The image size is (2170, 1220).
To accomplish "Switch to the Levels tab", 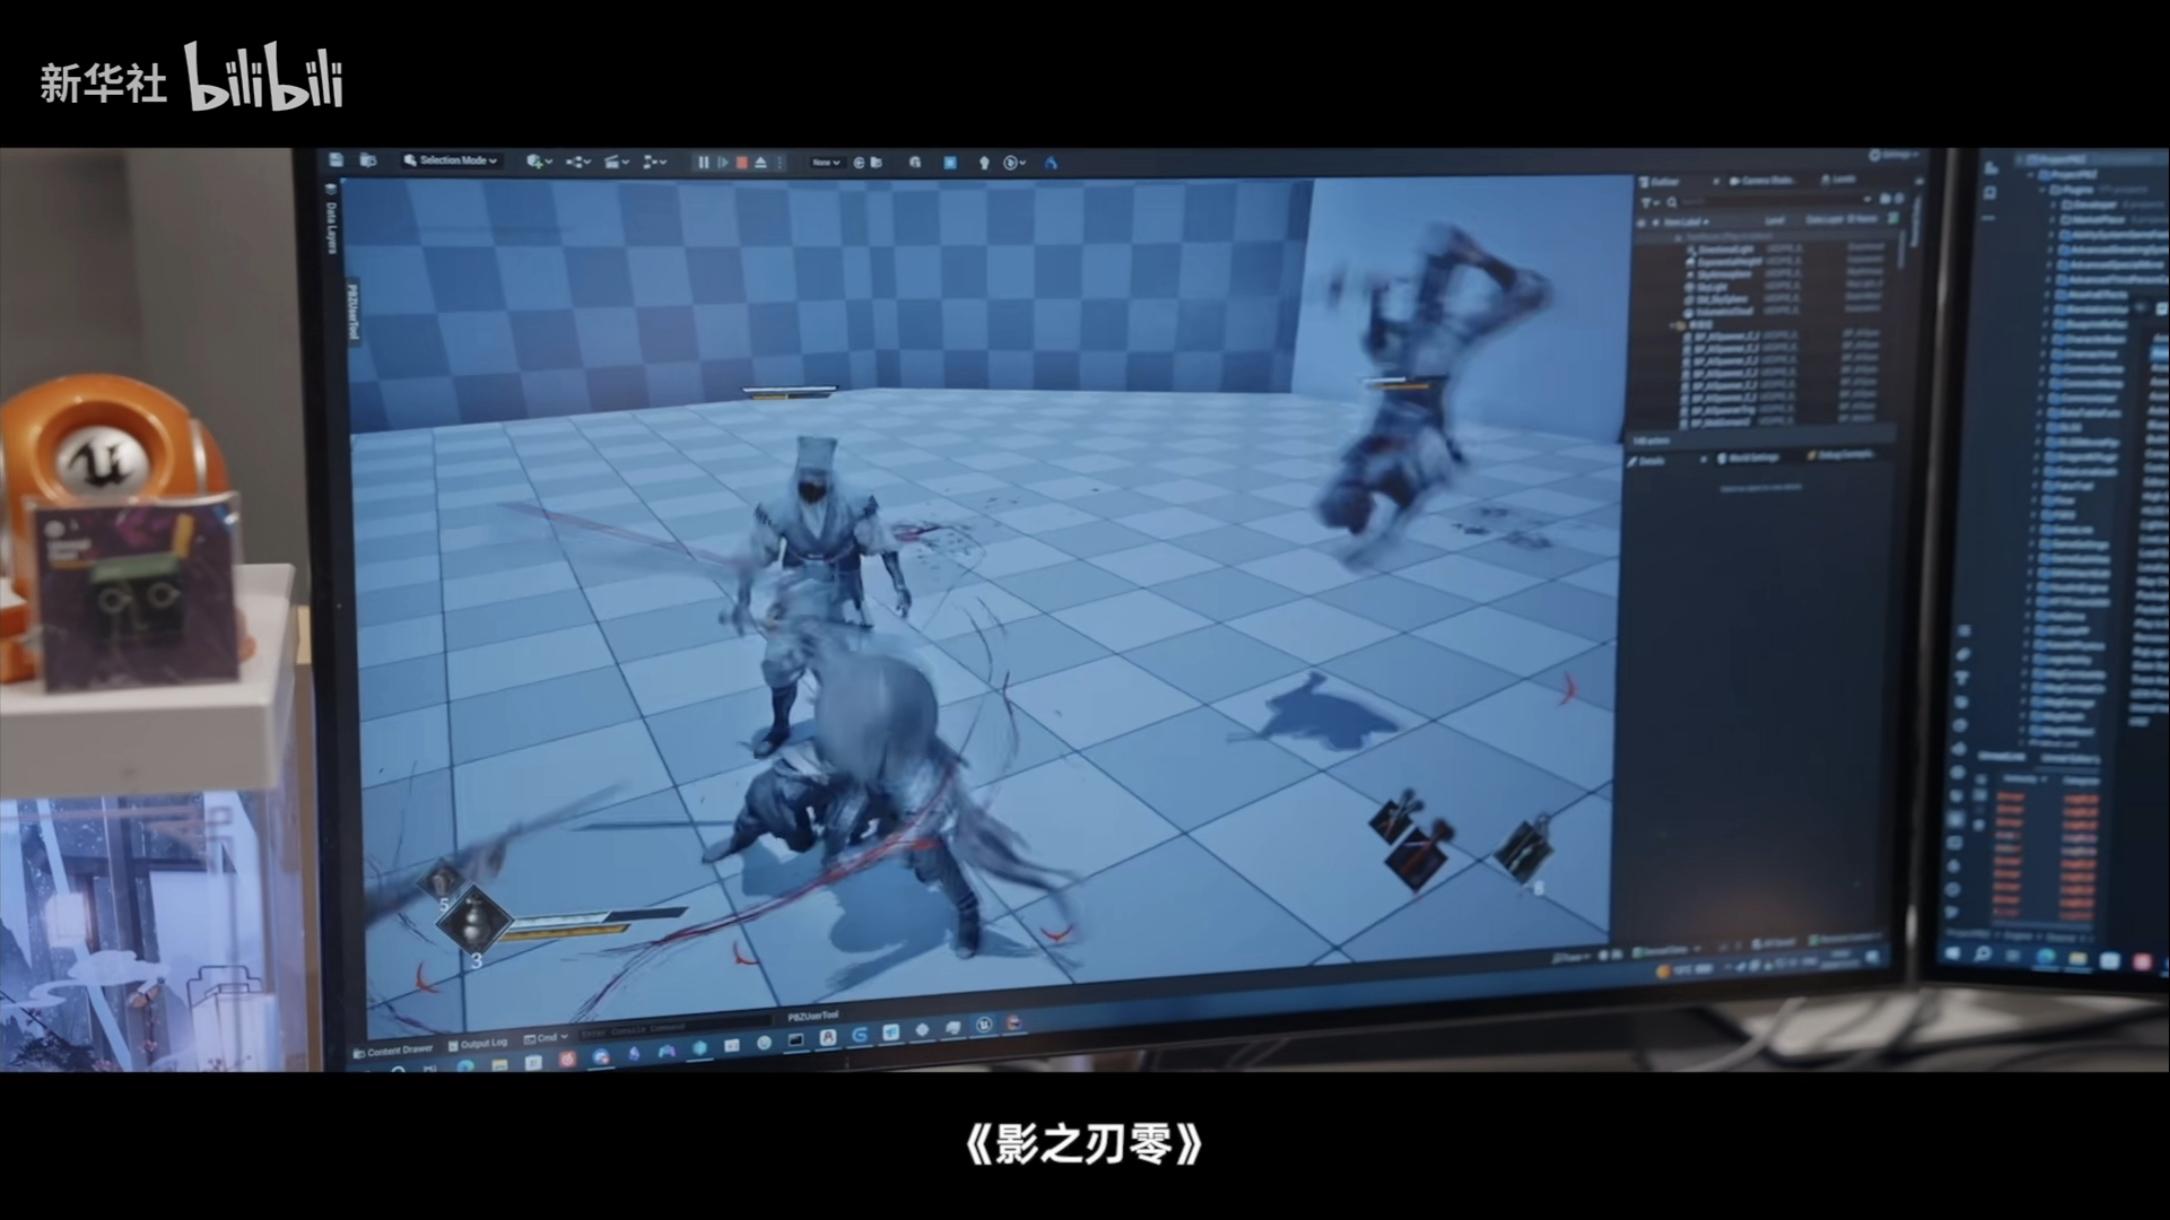I will (1840, 180).
